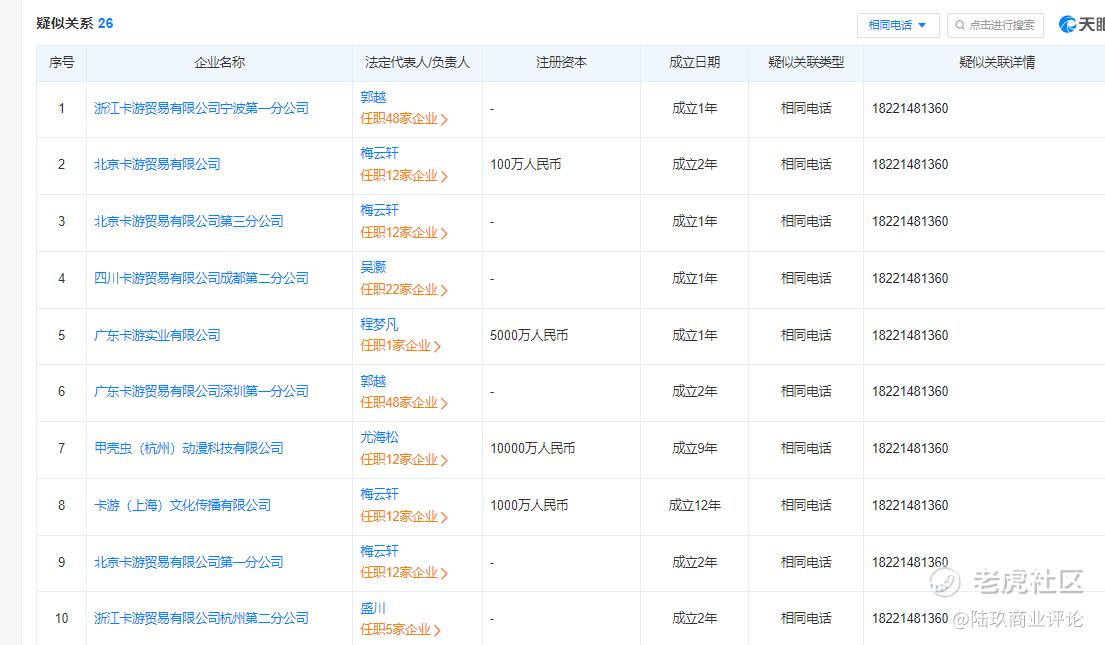Expand 任职48家企业 in row 6
Image resolution: width=1105 pixels, height=645 pixels.
pyautogui.click(x=404, y=403)
